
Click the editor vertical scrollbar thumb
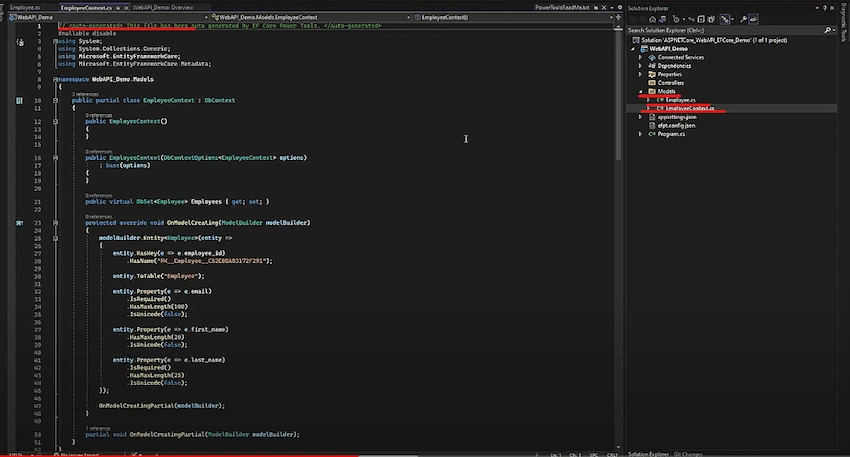point(618,95)
